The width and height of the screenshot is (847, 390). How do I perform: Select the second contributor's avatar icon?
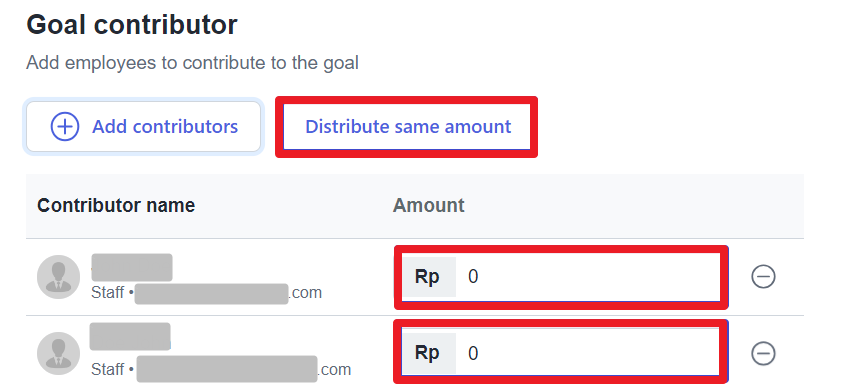click(x=58, y=353)
